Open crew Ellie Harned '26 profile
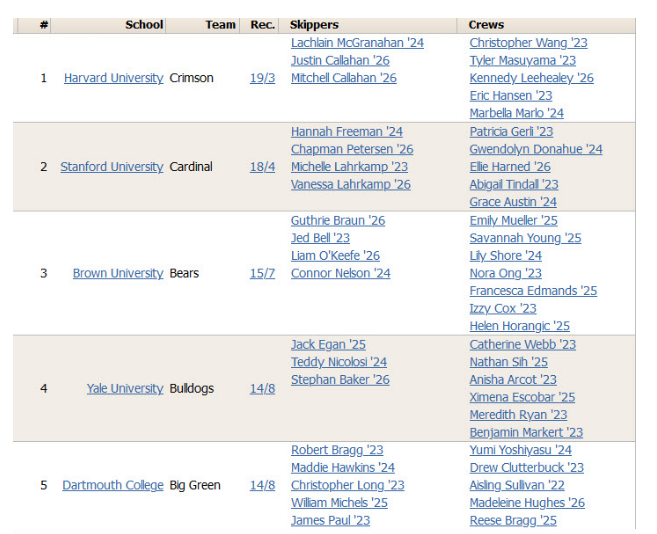 [510, 167]
